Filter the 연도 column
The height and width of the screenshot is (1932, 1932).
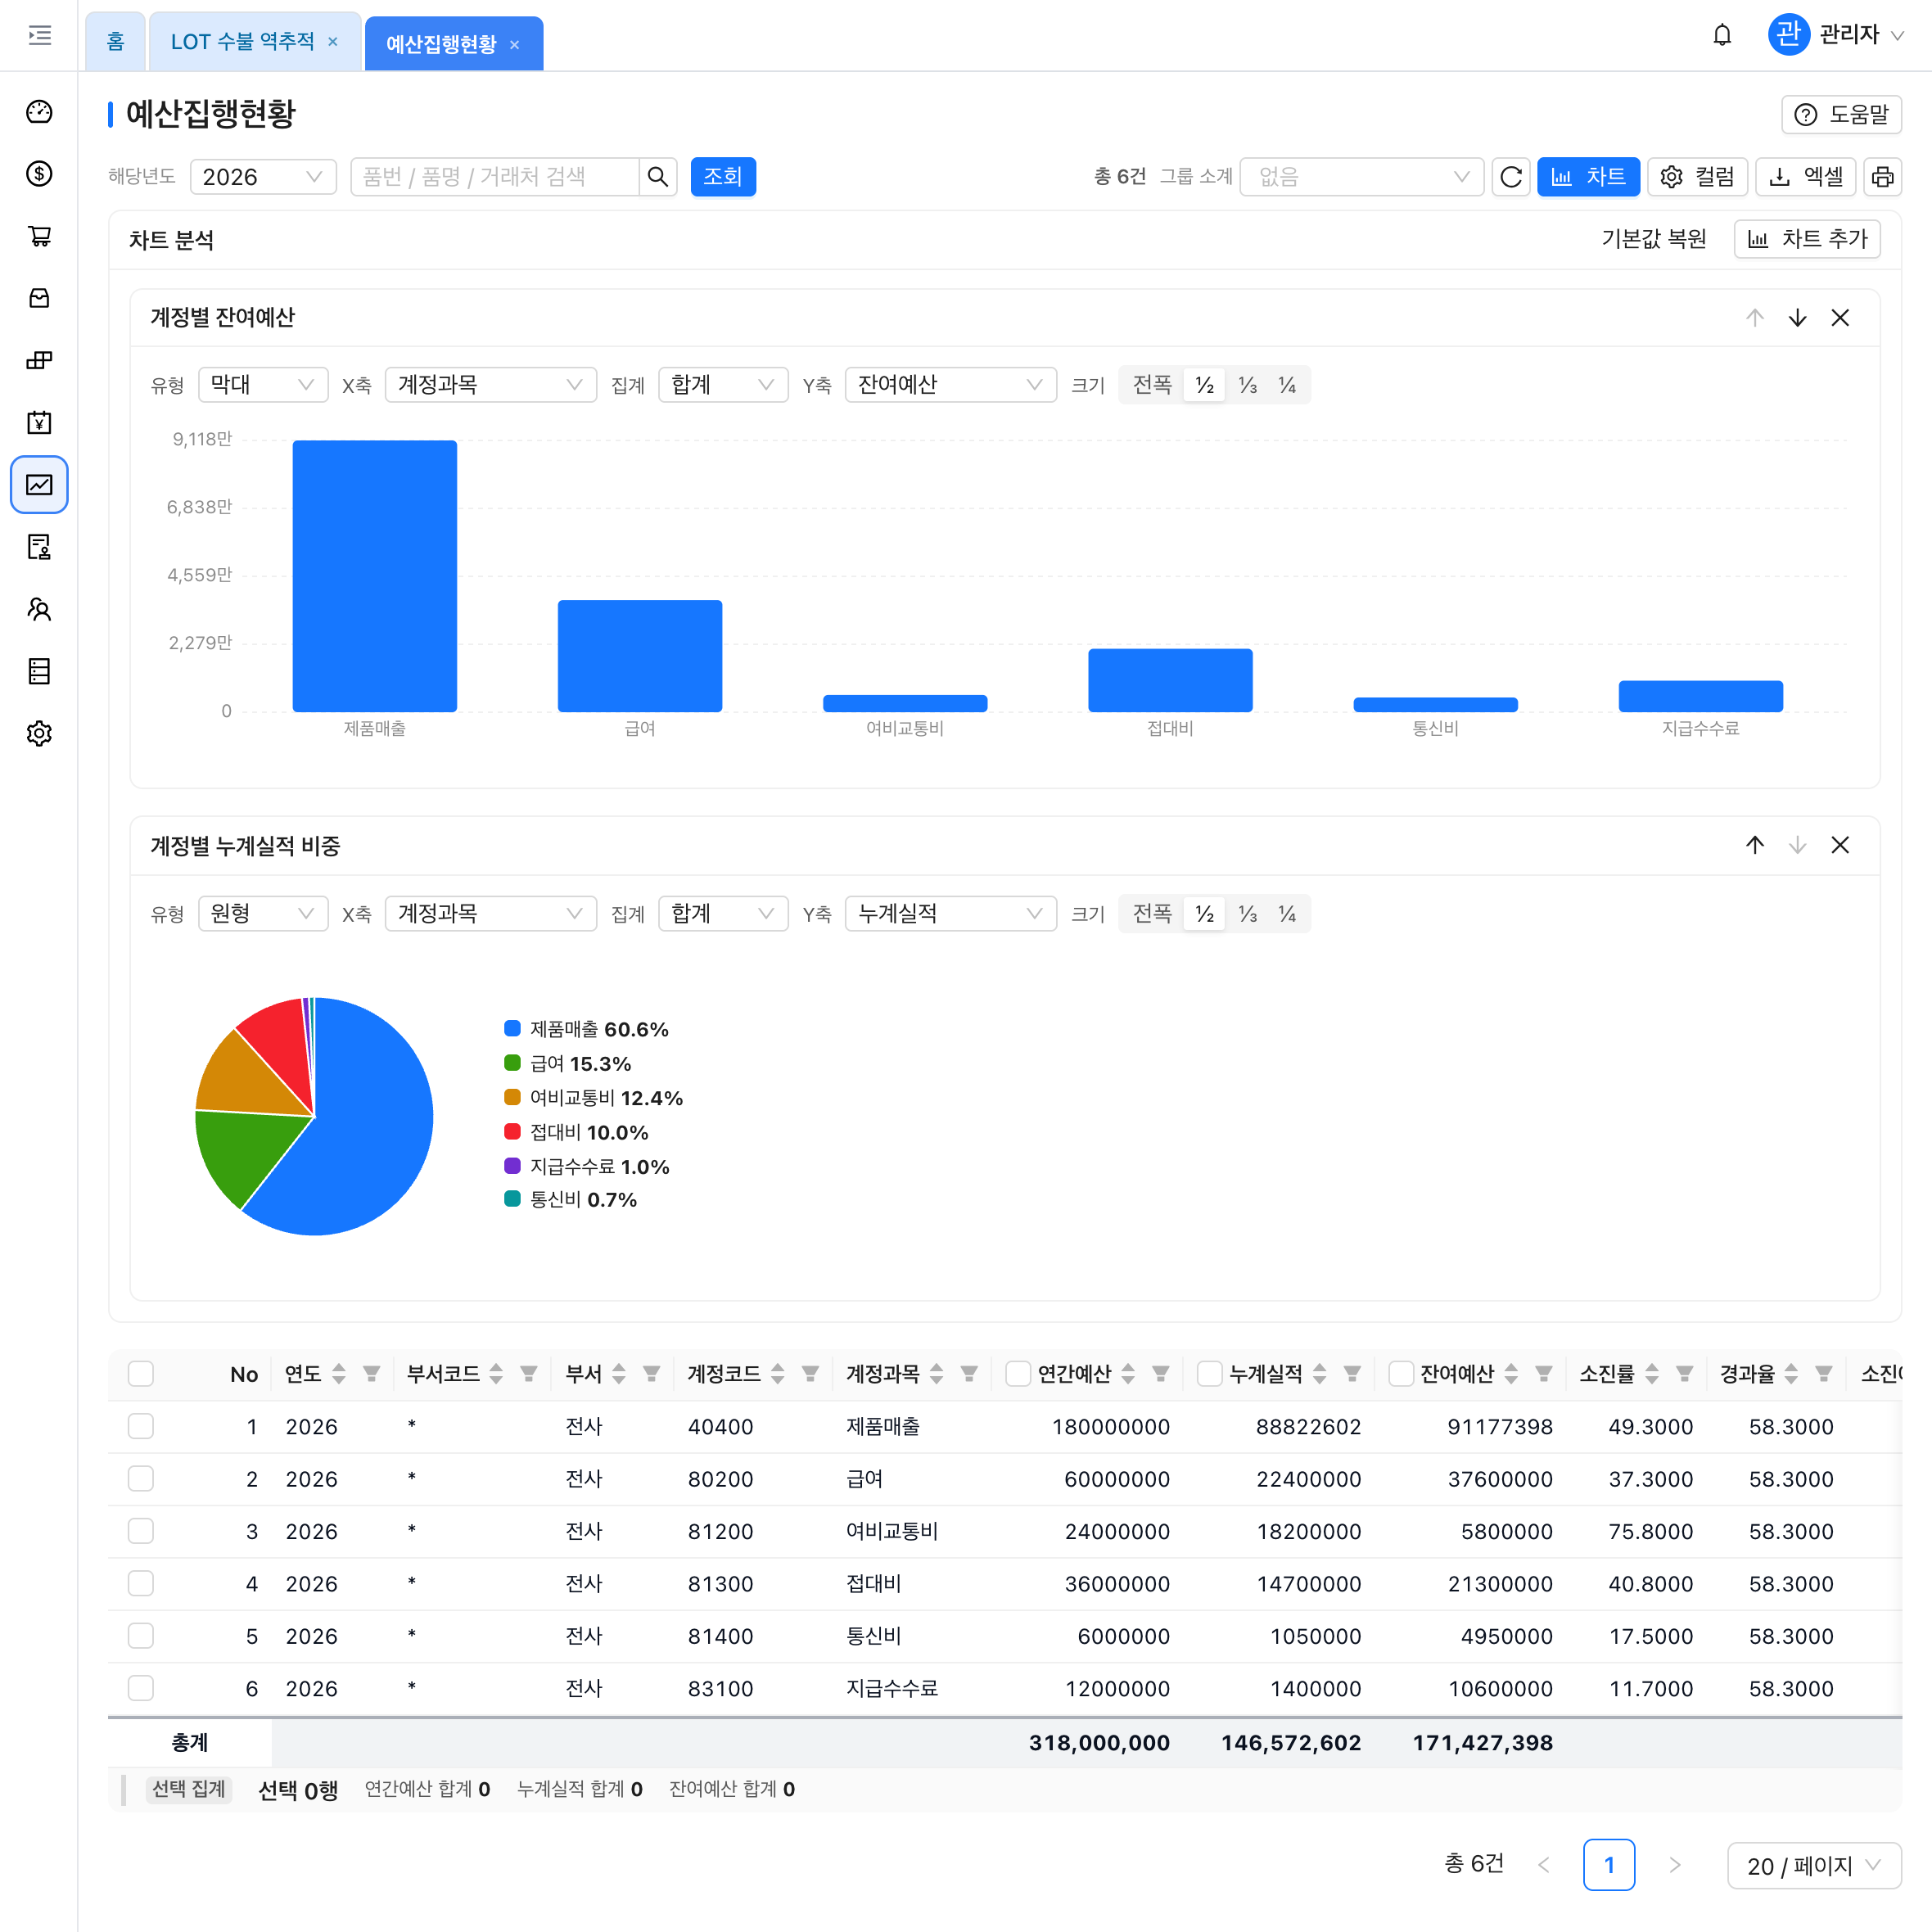point(371,1374)
